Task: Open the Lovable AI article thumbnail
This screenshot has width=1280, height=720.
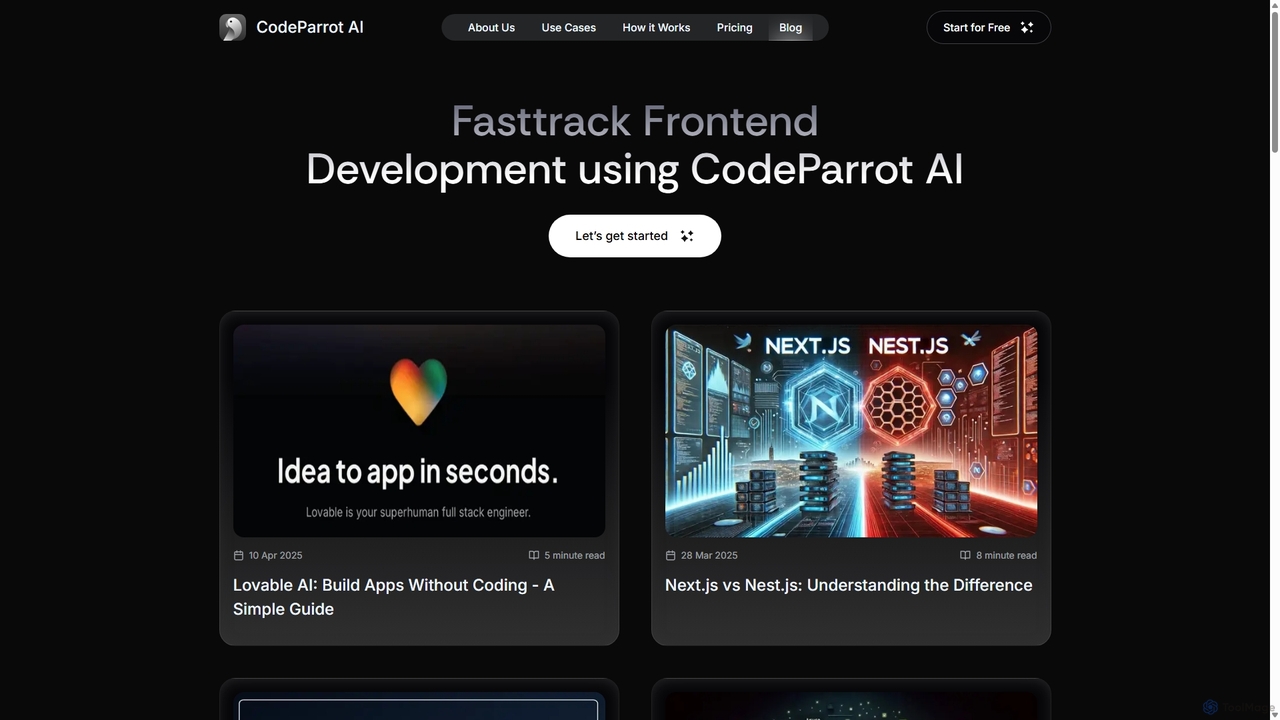Action: coord(419,431)
